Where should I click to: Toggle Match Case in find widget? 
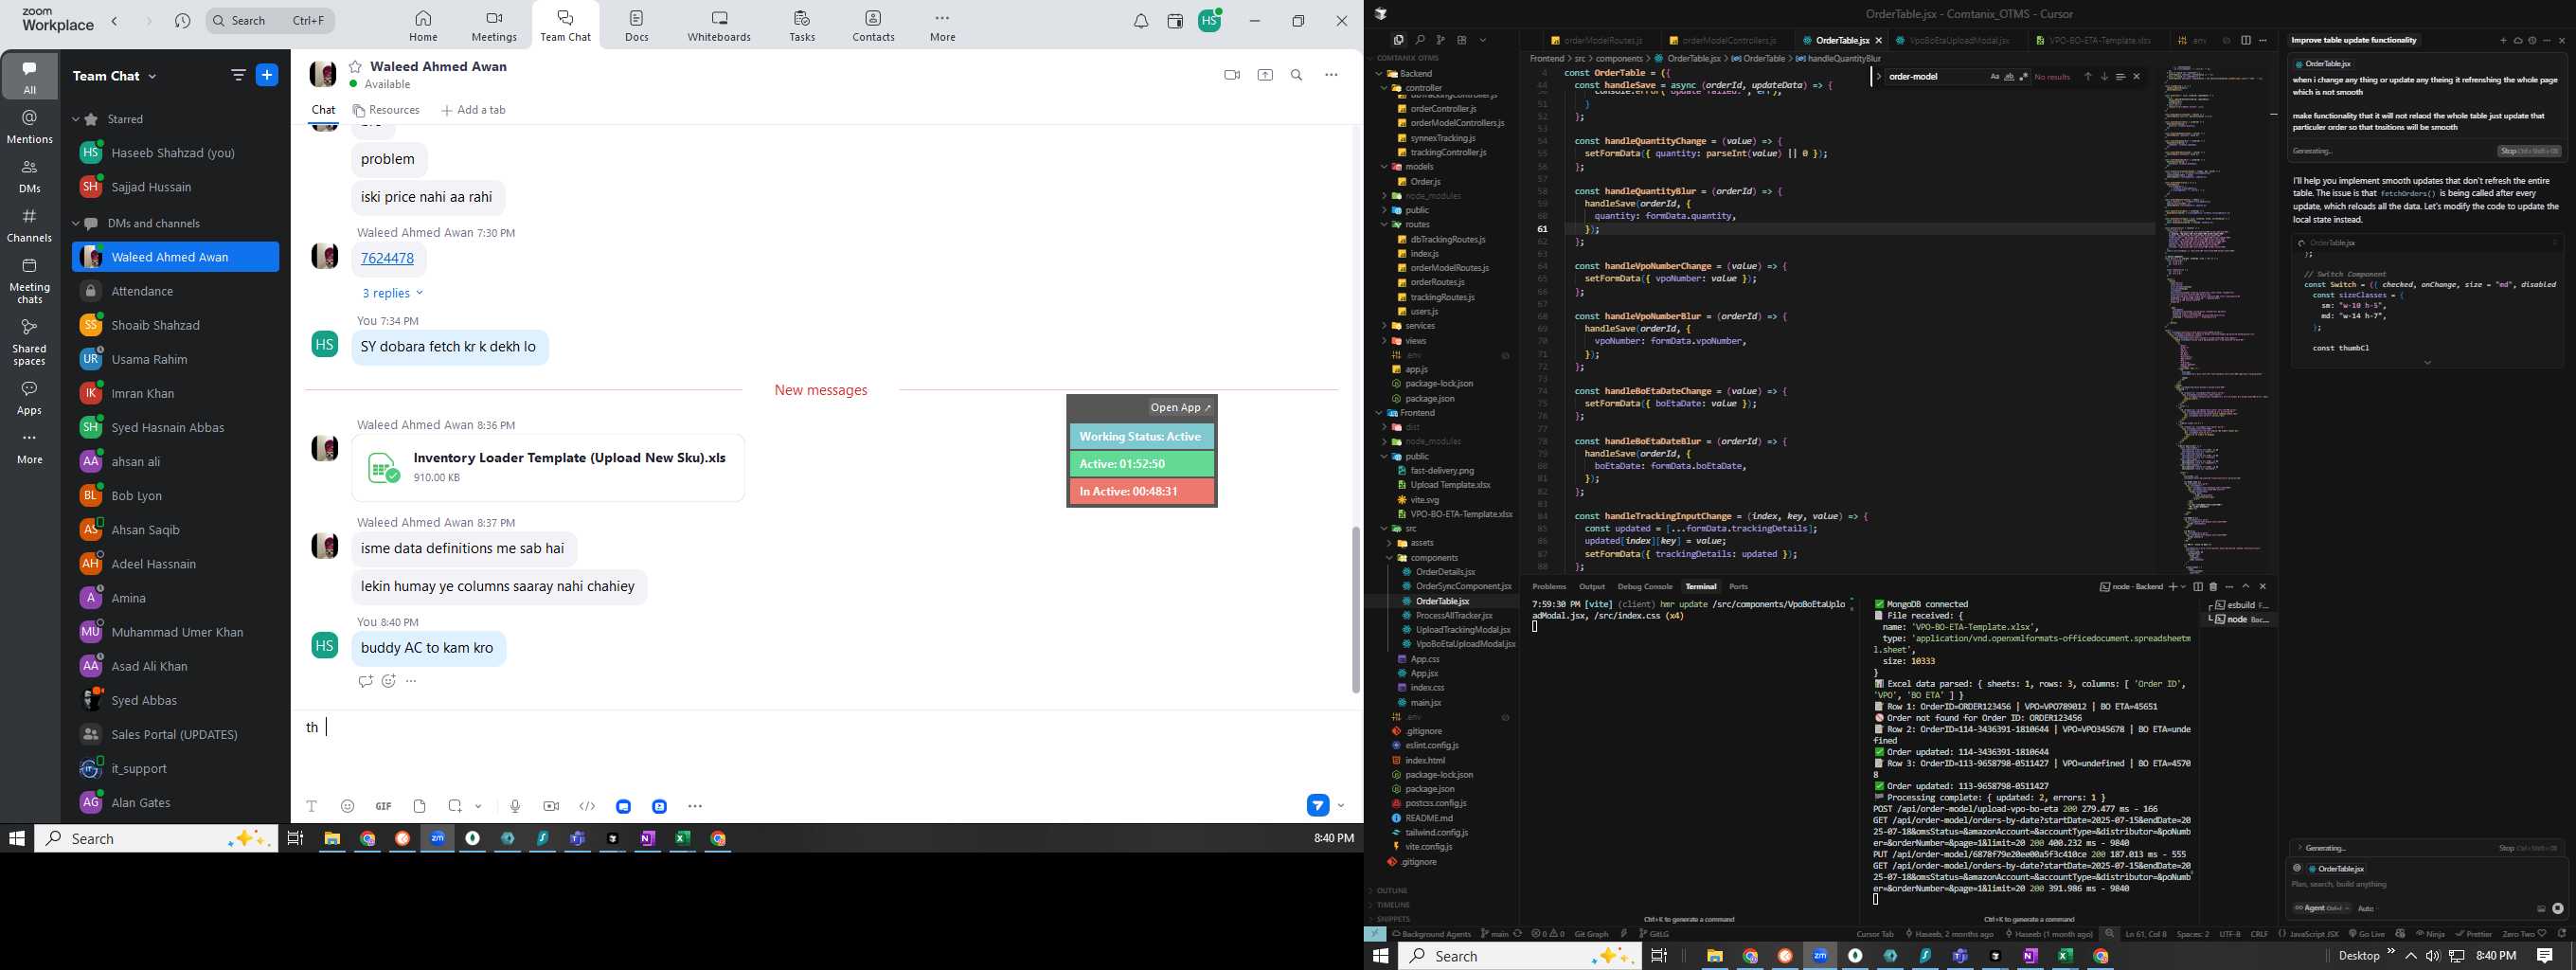click(1995, 77)
